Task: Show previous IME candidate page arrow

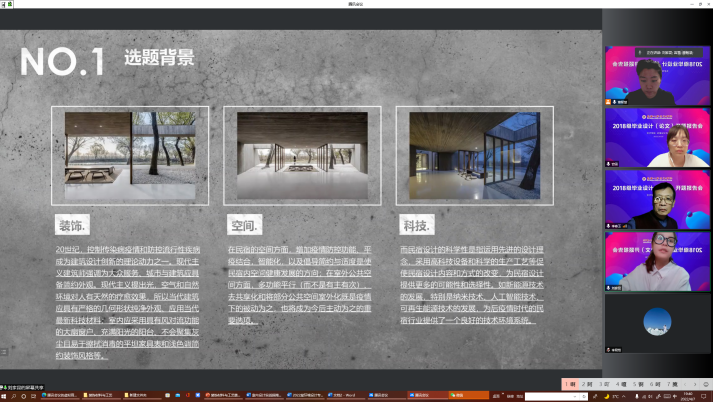Action: click(685, 384)
